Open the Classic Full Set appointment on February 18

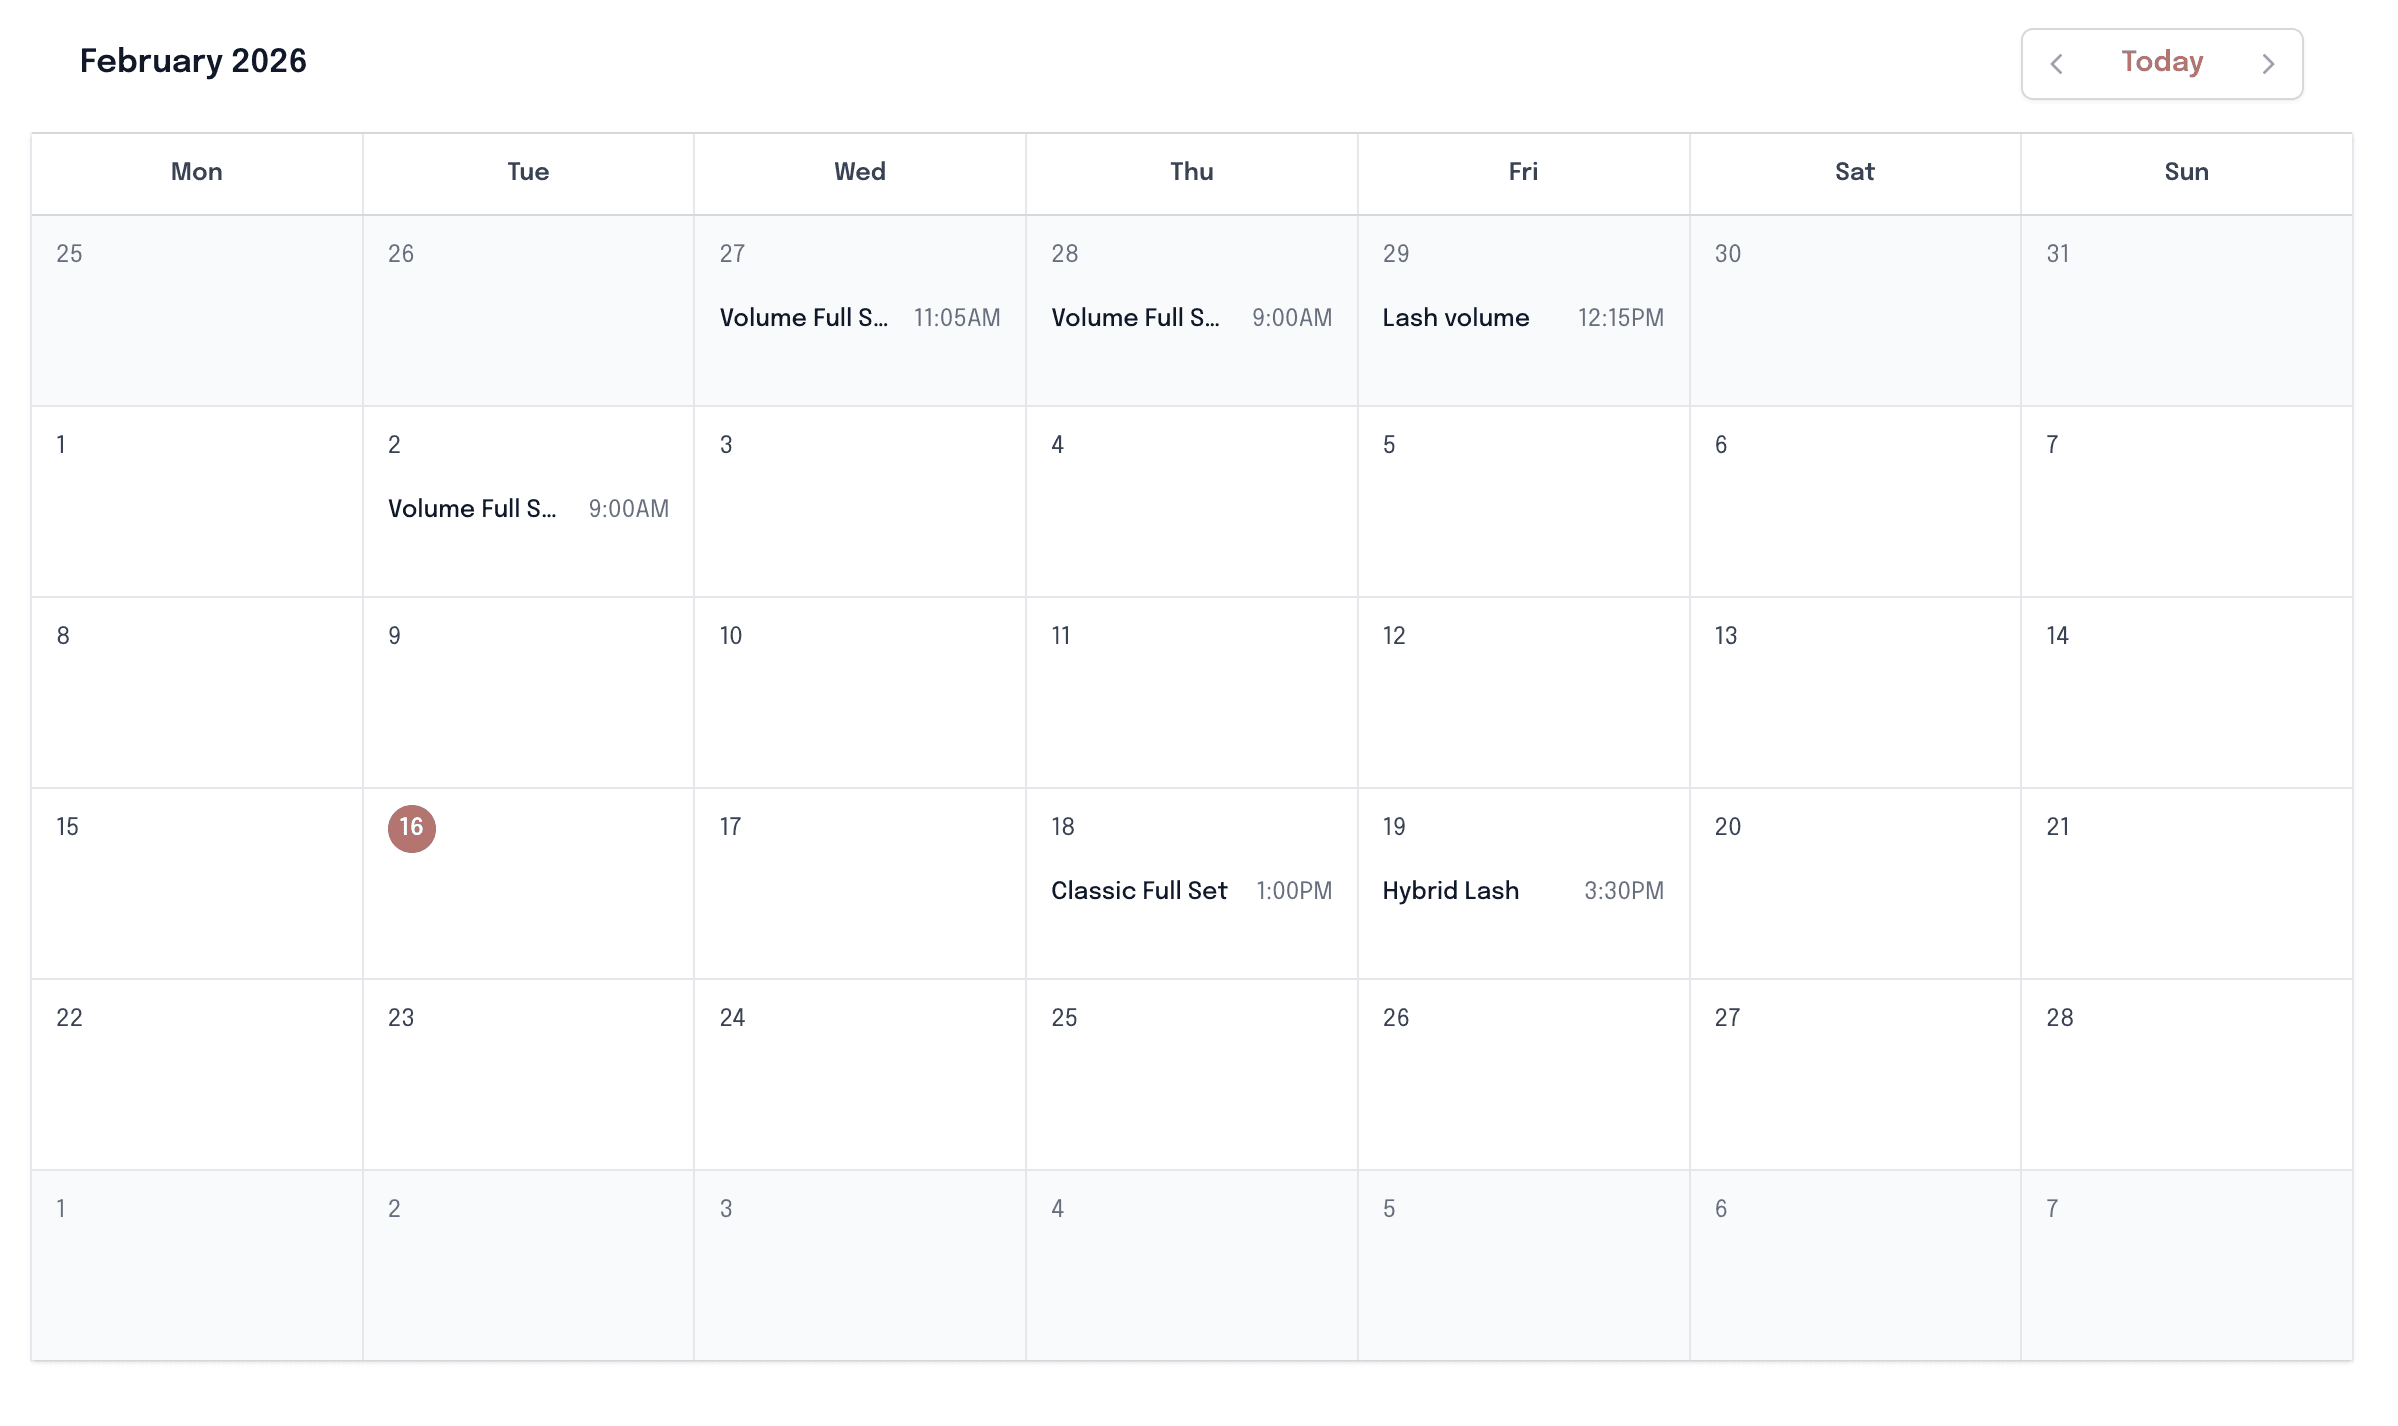1191,890
